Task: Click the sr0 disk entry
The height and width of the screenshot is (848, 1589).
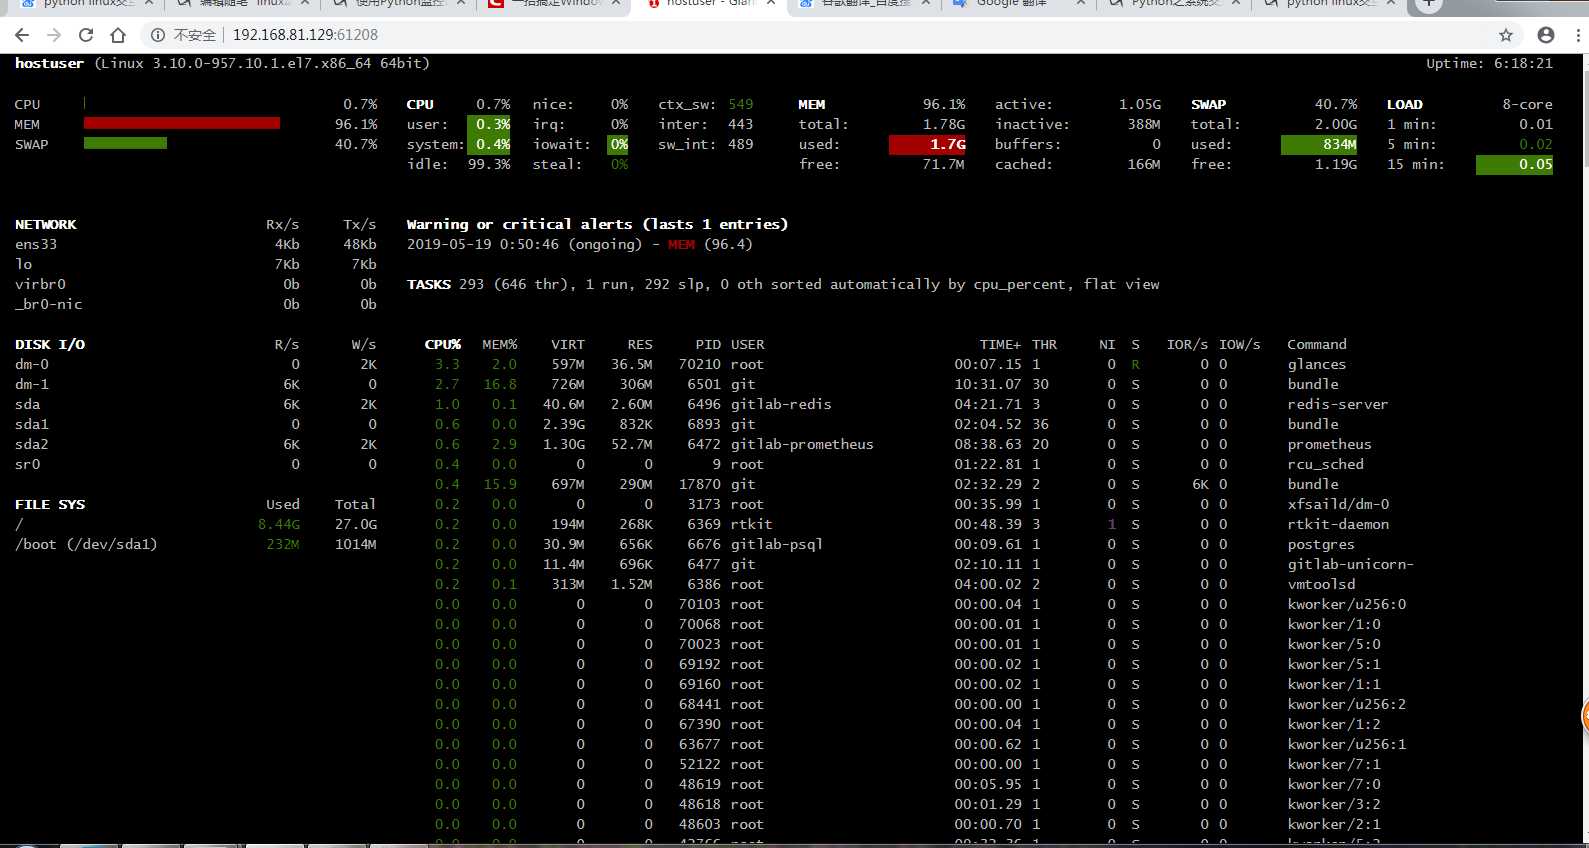Action: click(28, 464)
